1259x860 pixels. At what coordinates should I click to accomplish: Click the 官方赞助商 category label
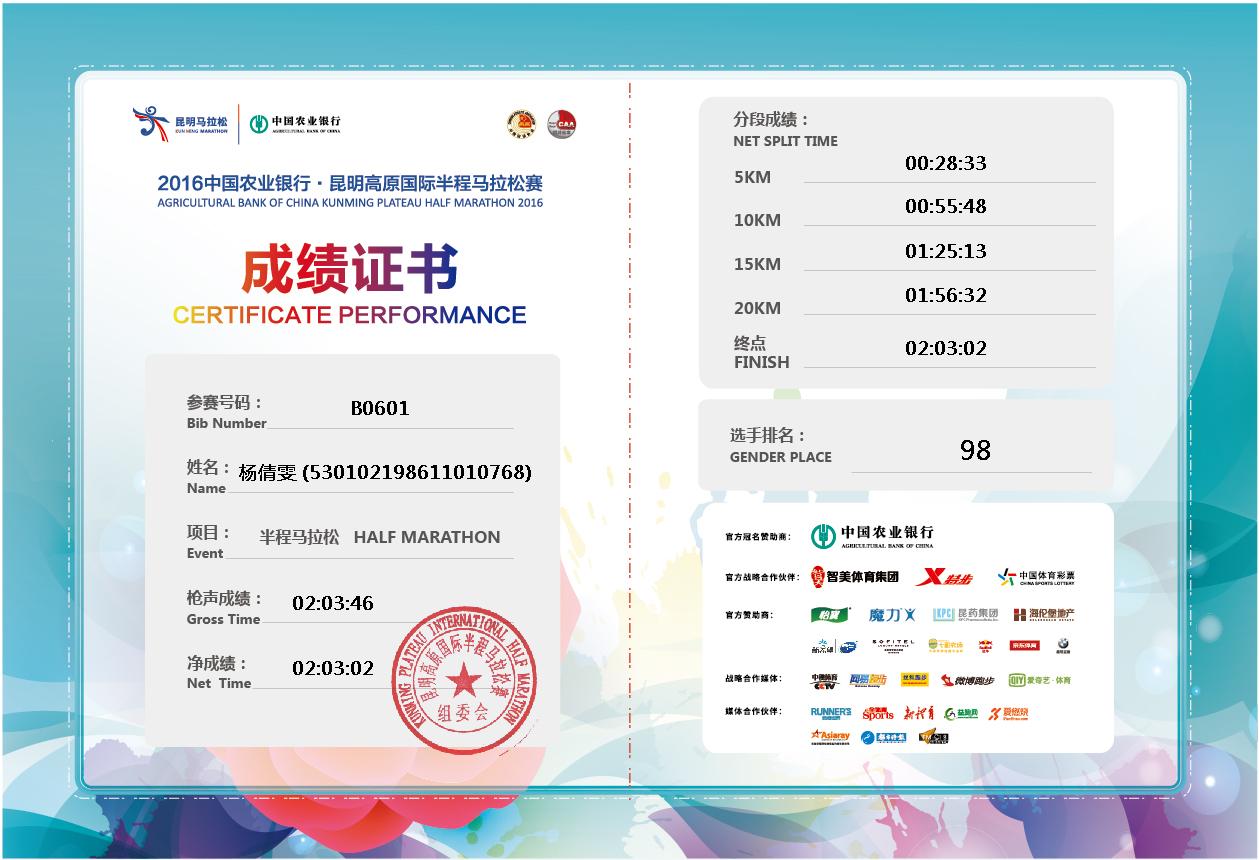(x=750, y=614)
